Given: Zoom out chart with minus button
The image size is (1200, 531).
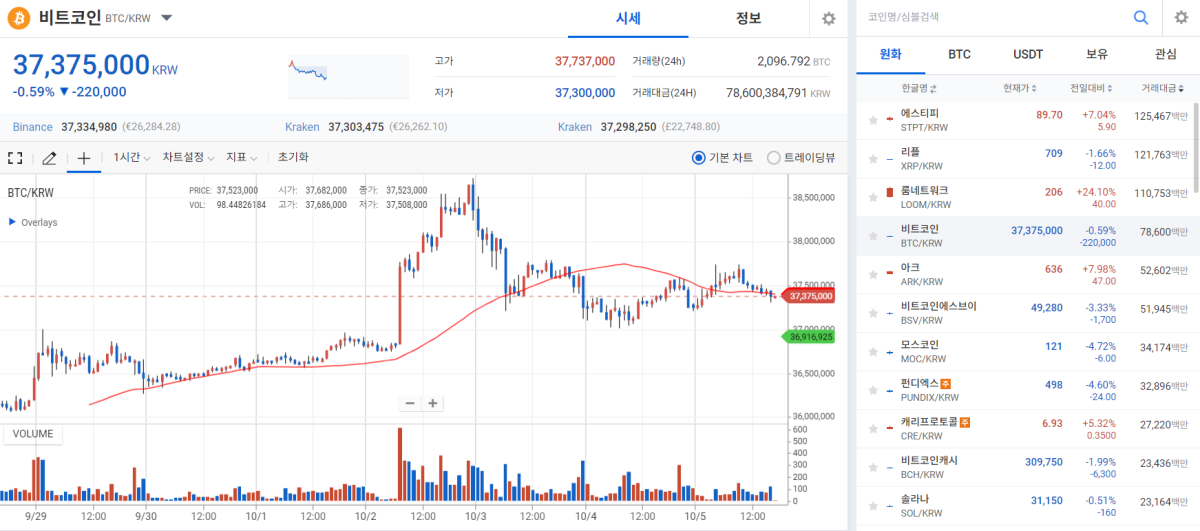Looking at the screenshot, I should pyautogui.click(x=410, y=403).
